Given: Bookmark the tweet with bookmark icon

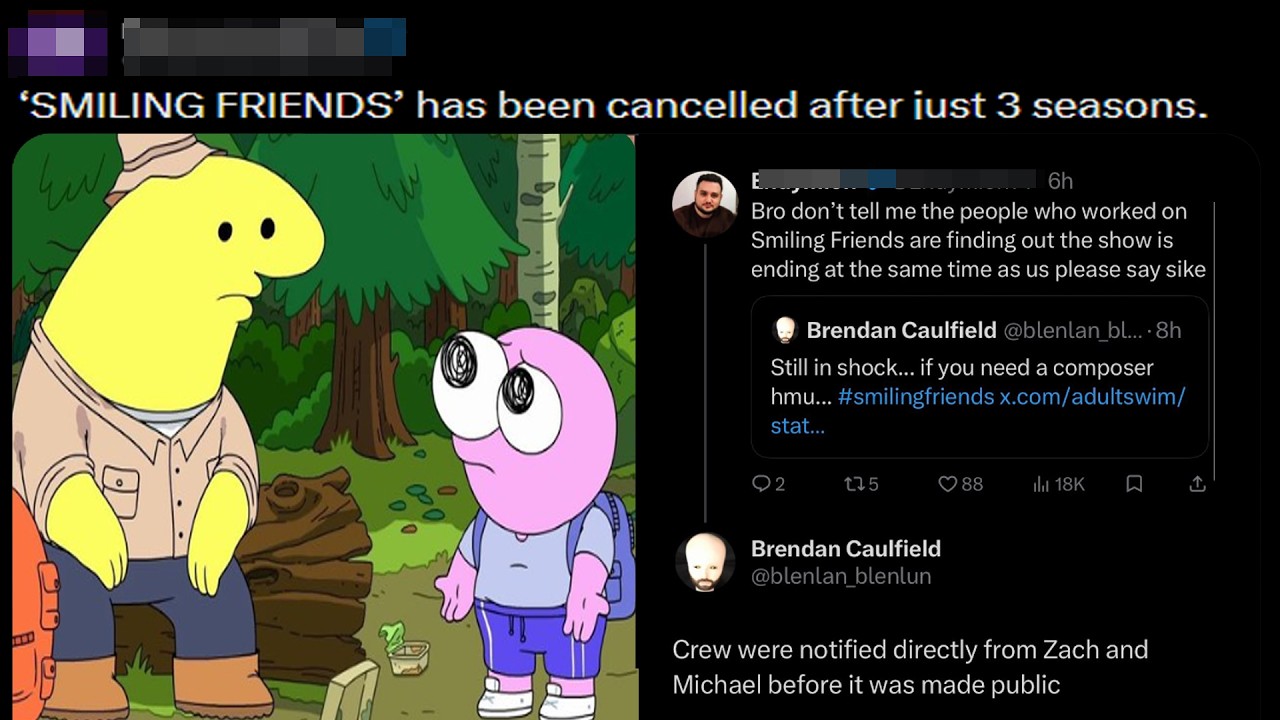Looking at the screenshot, I should click(1134, 484).
